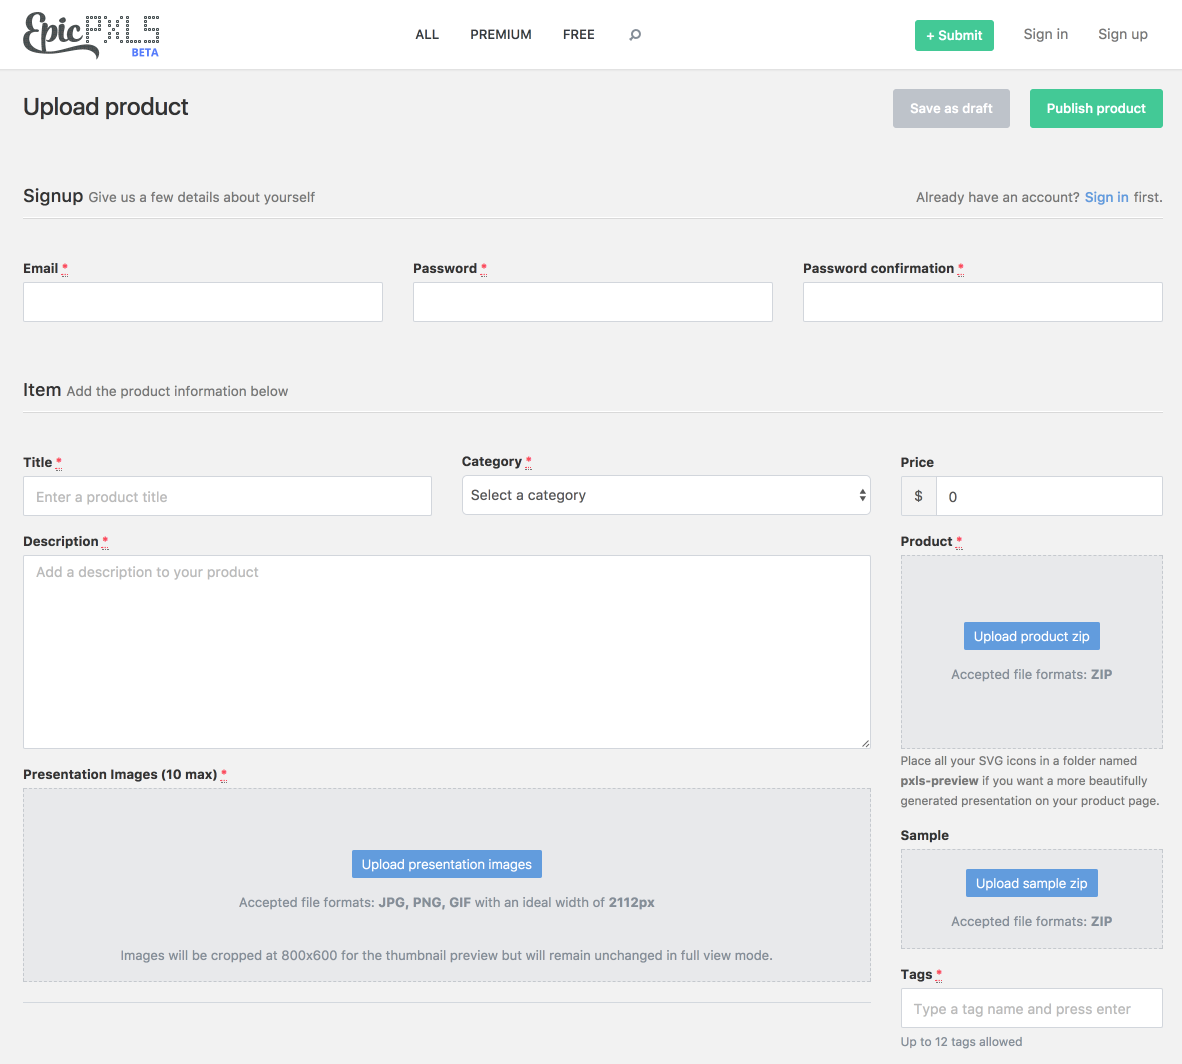1182x1064 pixels.
Task: Click the EpicPxls logo
Action: tap(91, 35)
